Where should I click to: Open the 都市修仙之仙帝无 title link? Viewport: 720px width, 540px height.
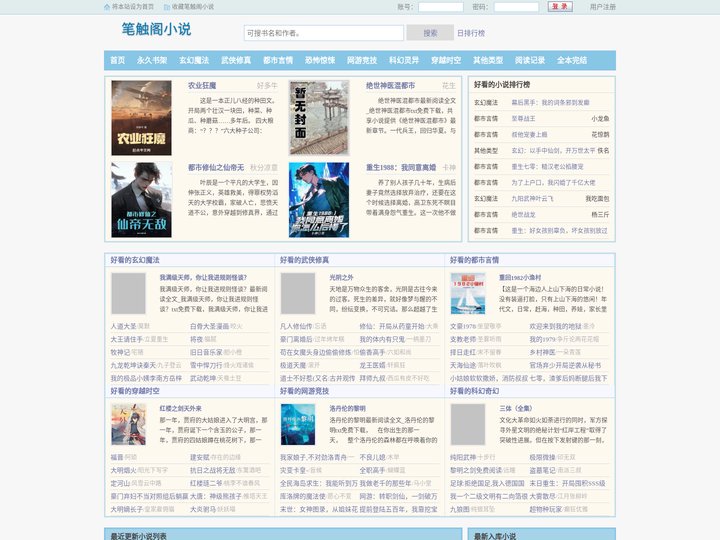click(x=216, y=168)
